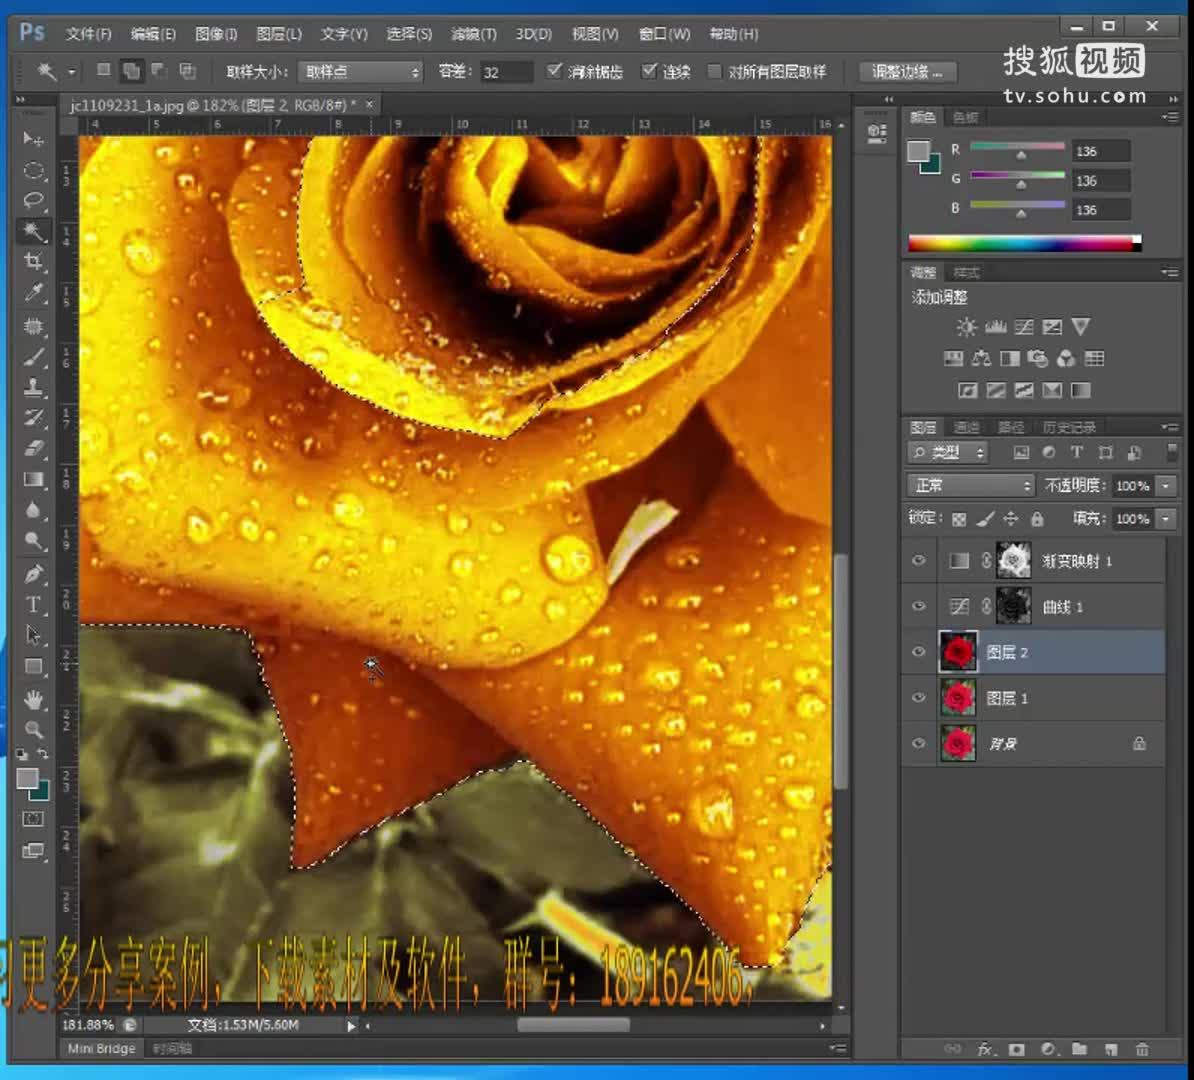Select the Lasso tool
This screenshot has width=1194, height=1080.
pos(33,200)
